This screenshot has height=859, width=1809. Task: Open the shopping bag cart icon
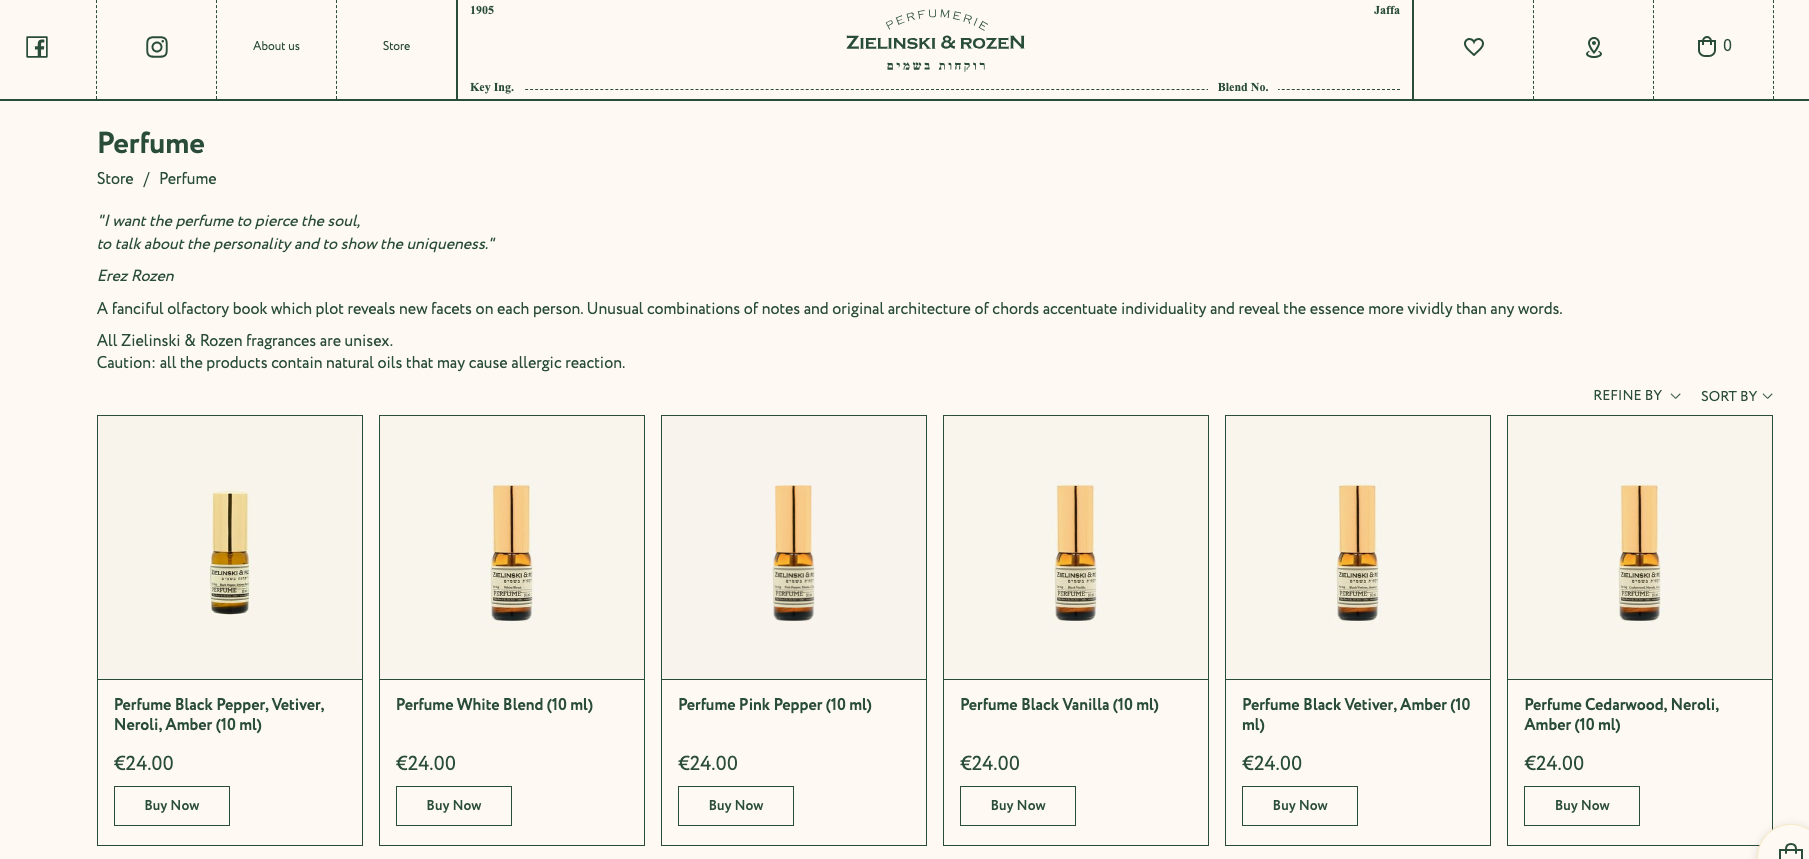1706,46
